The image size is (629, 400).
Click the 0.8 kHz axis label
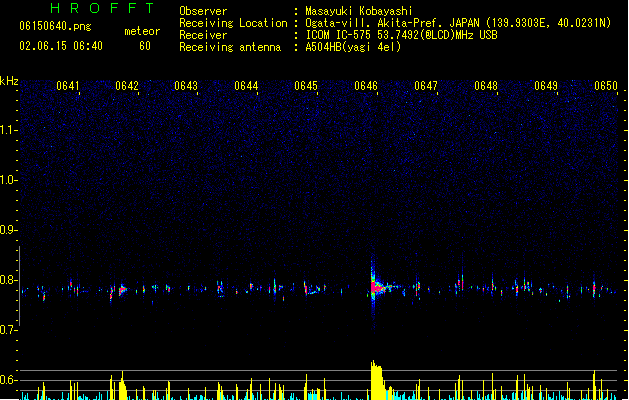tap(8, 280)
